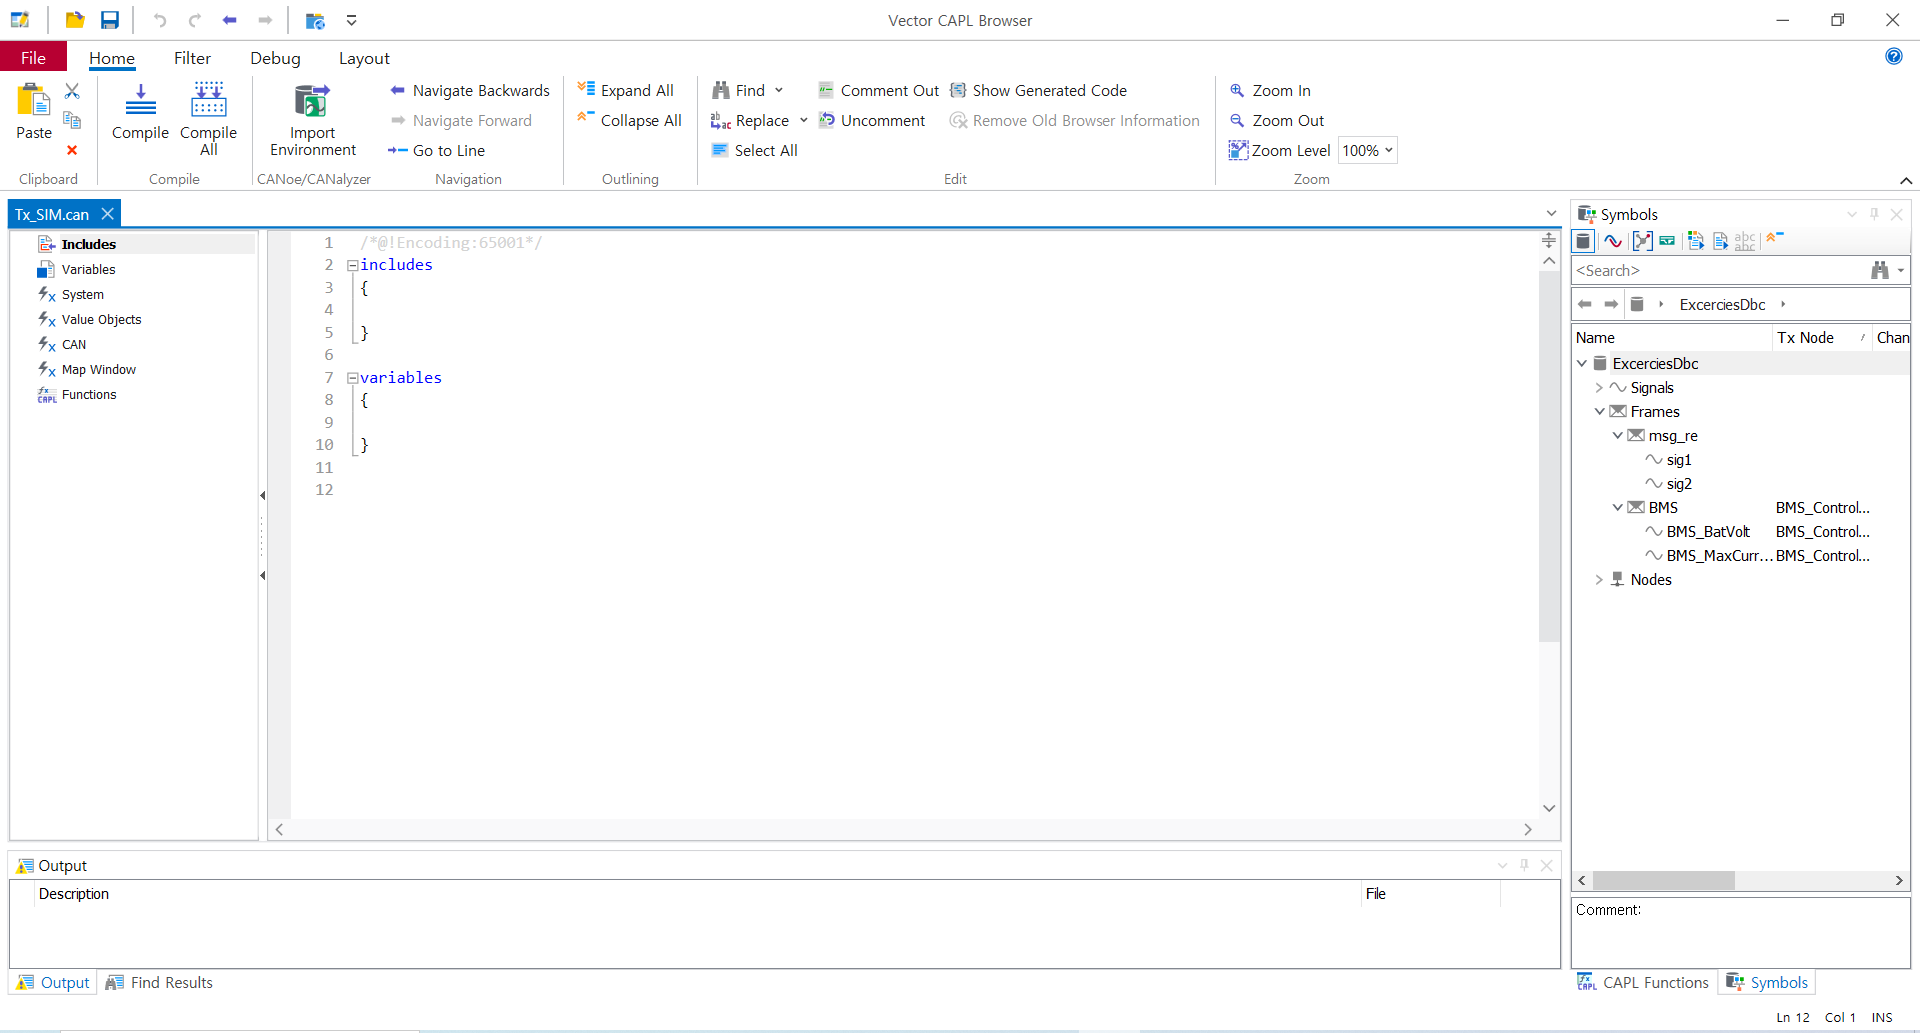Toggle database filter in Symbols toolbar
This screenshot has width=1920, height=1033.
point(1583,241)
